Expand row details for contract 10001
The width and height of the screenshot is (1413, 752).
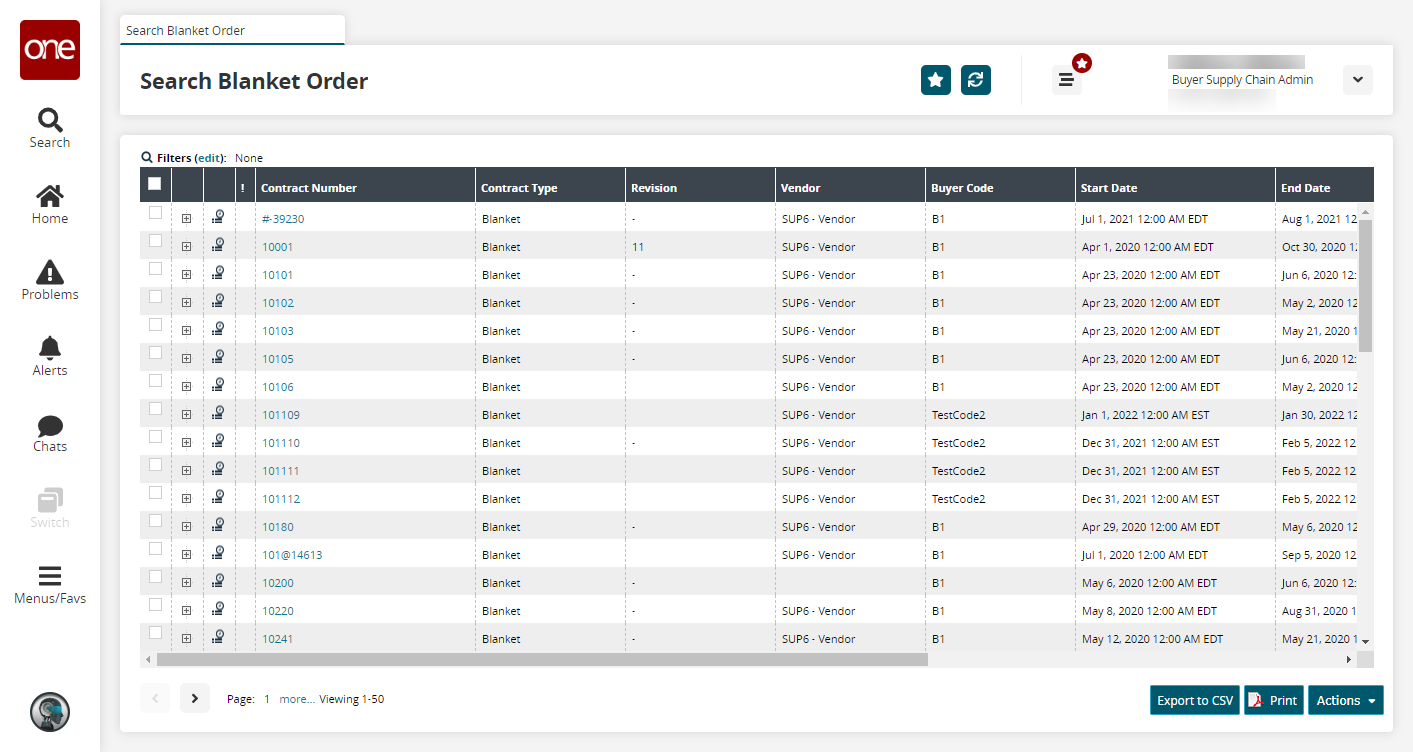click(186, 246)
